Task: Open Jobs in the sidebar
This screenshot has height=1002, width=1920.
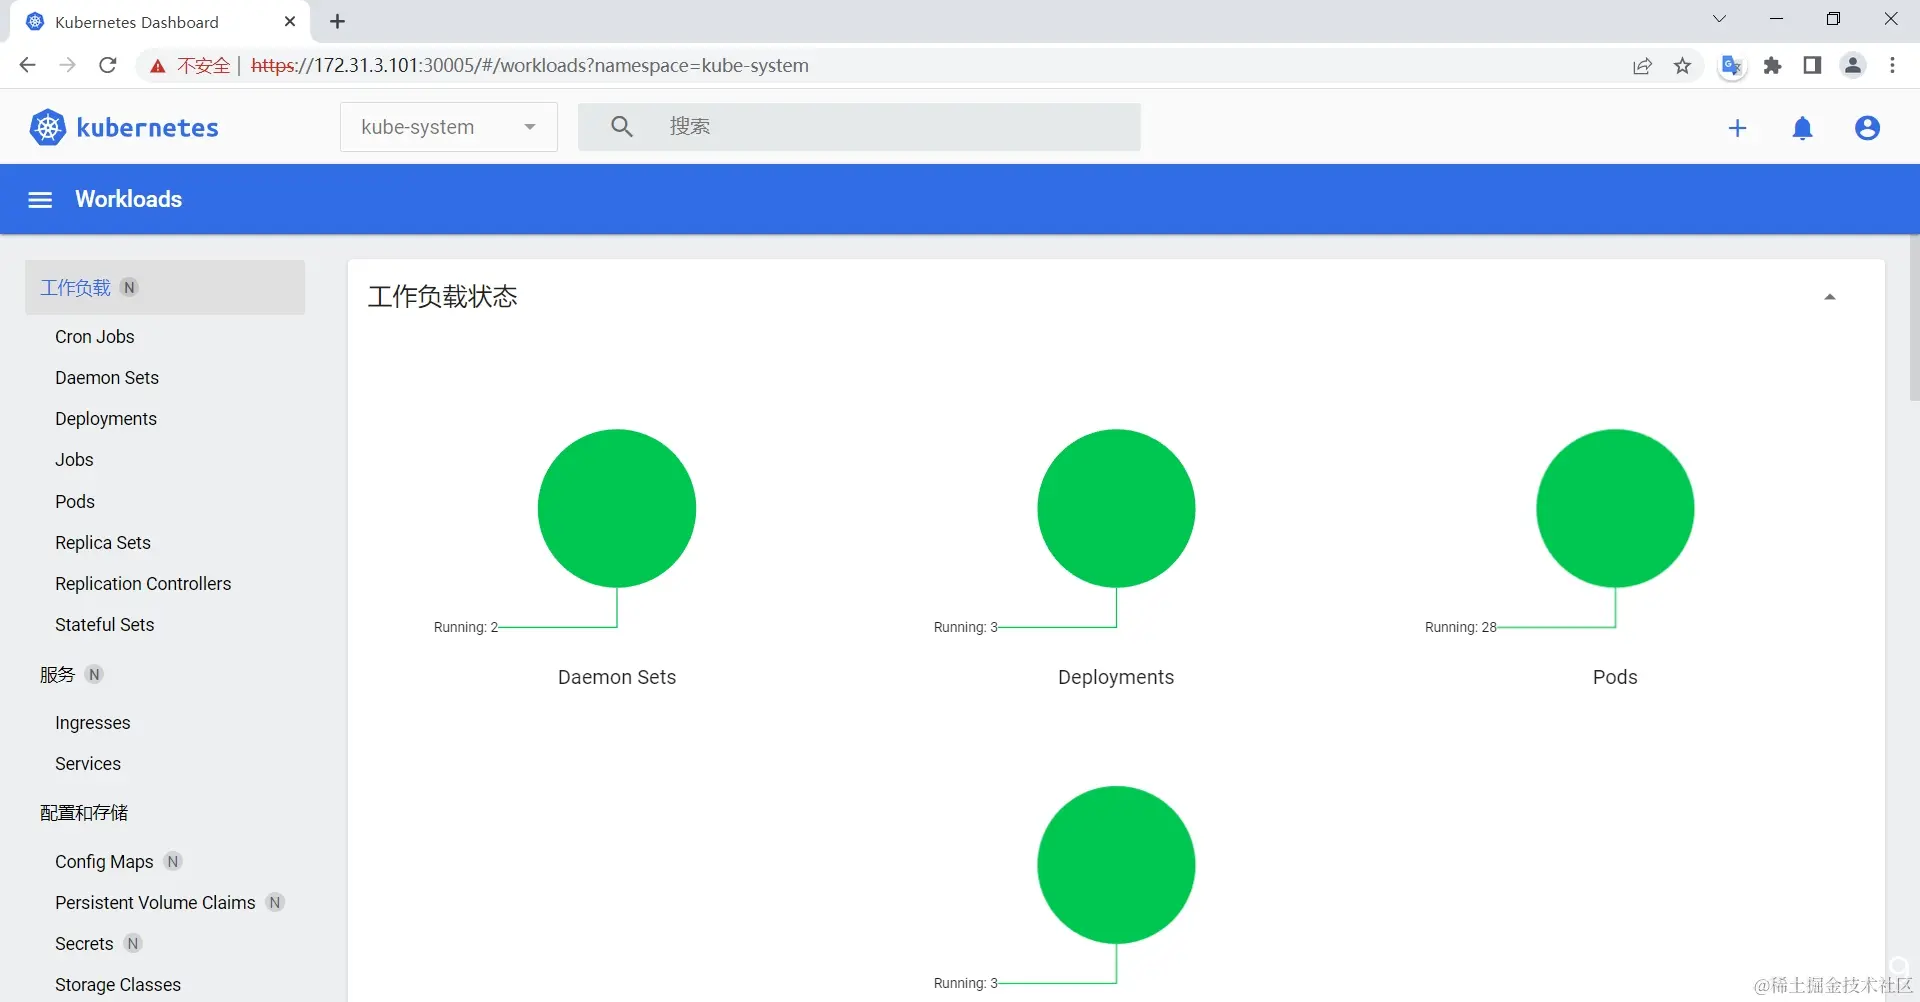Action: (74, 460)
